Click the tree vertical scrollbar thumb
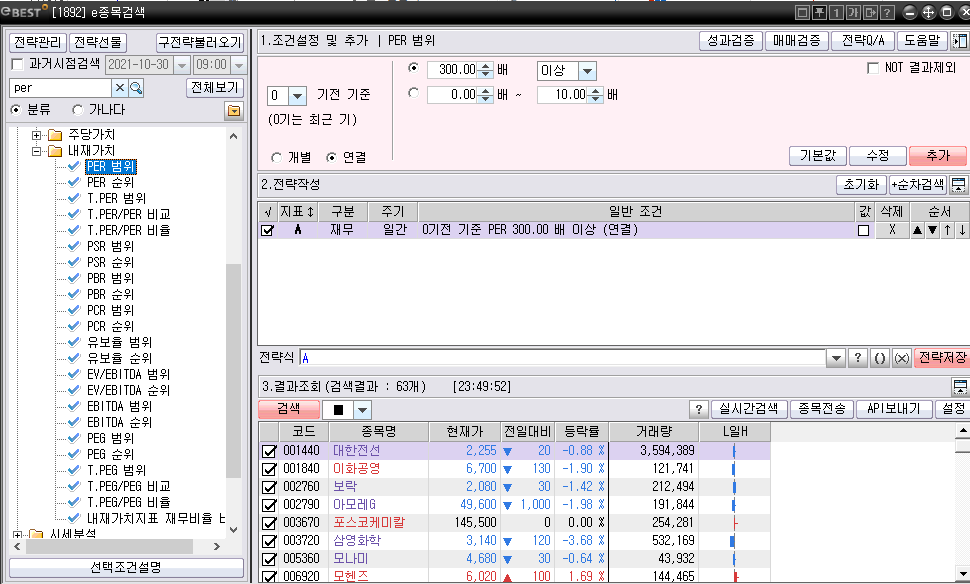The image size is (970, 584). tap(233, 371)
